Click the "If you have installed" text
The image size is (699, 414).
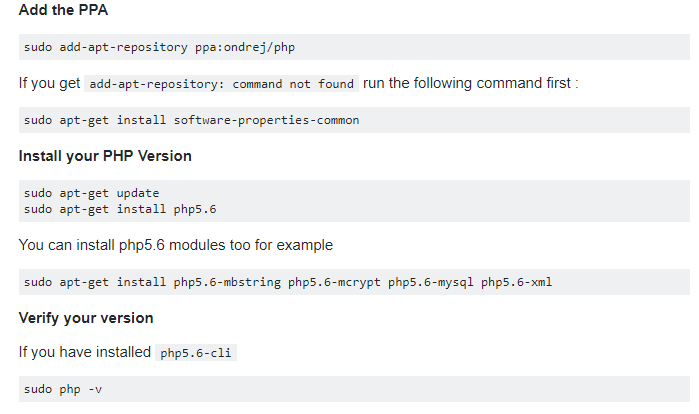[83, 352]
